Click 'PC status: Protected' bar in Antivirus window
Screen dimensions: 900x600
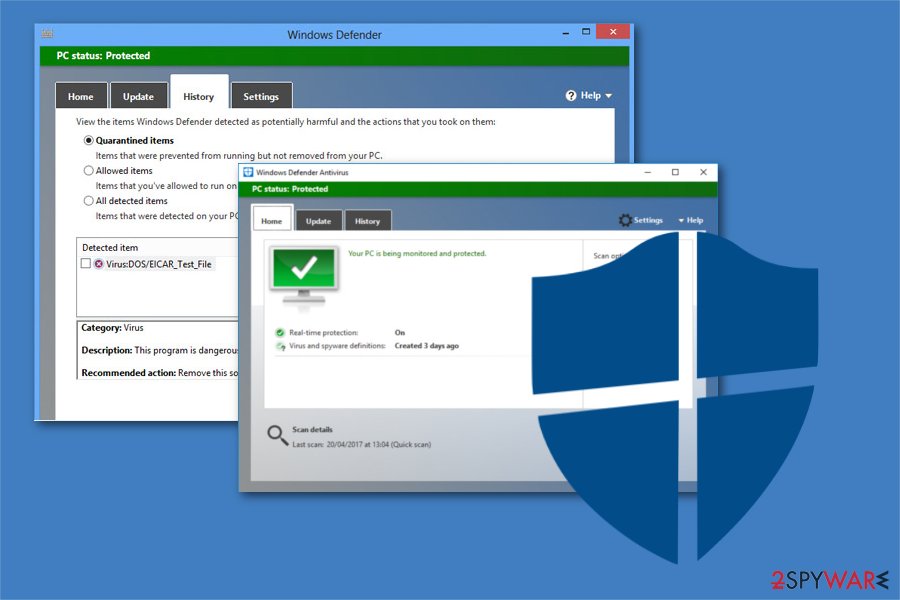478,189
